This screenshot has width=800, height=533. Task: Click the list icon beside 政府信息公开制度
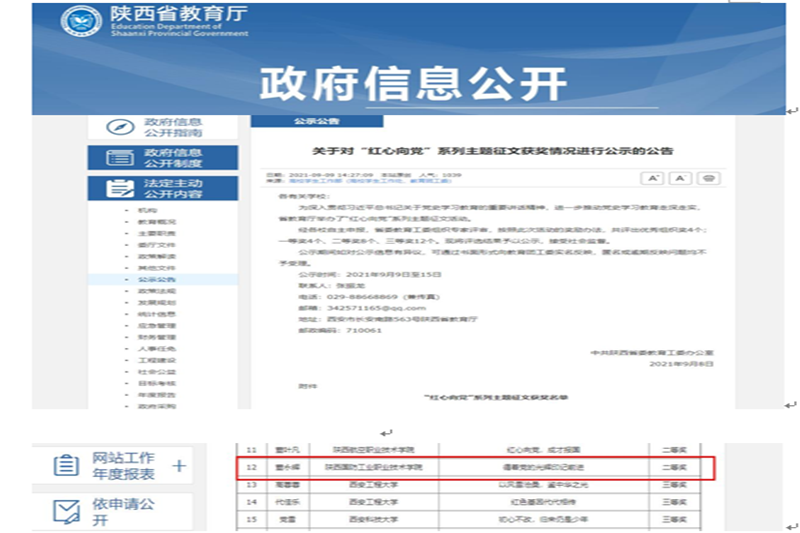click(x=121, y=158)
